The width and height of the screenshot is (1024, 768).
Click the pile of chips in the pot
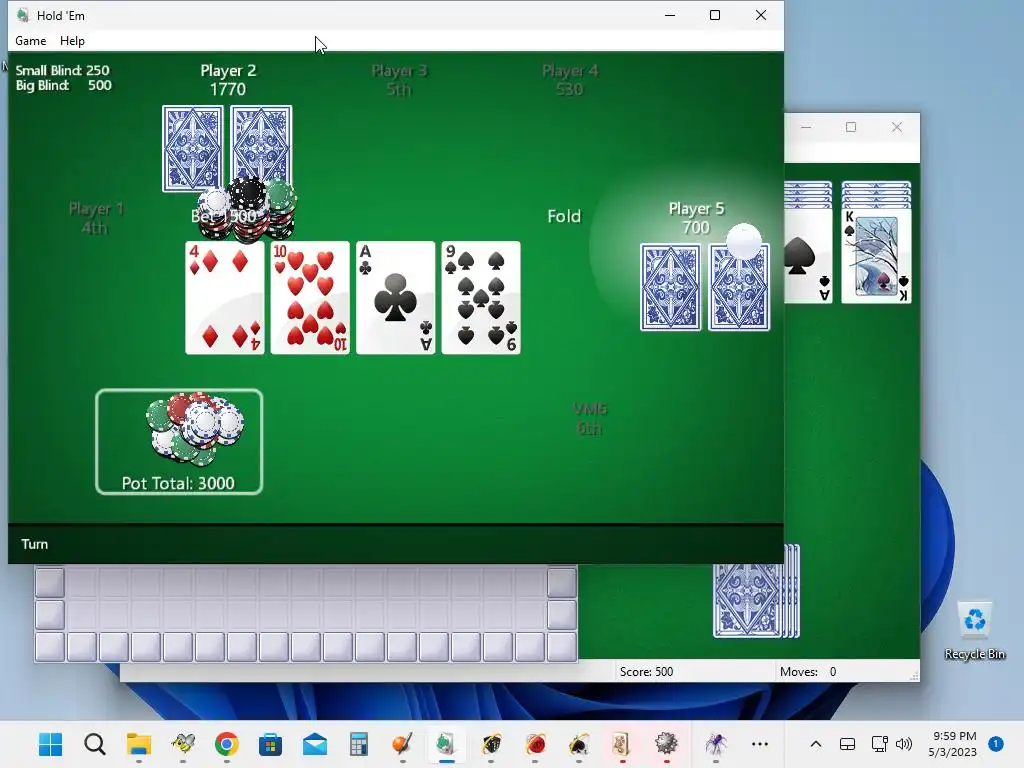coord(195,428)
